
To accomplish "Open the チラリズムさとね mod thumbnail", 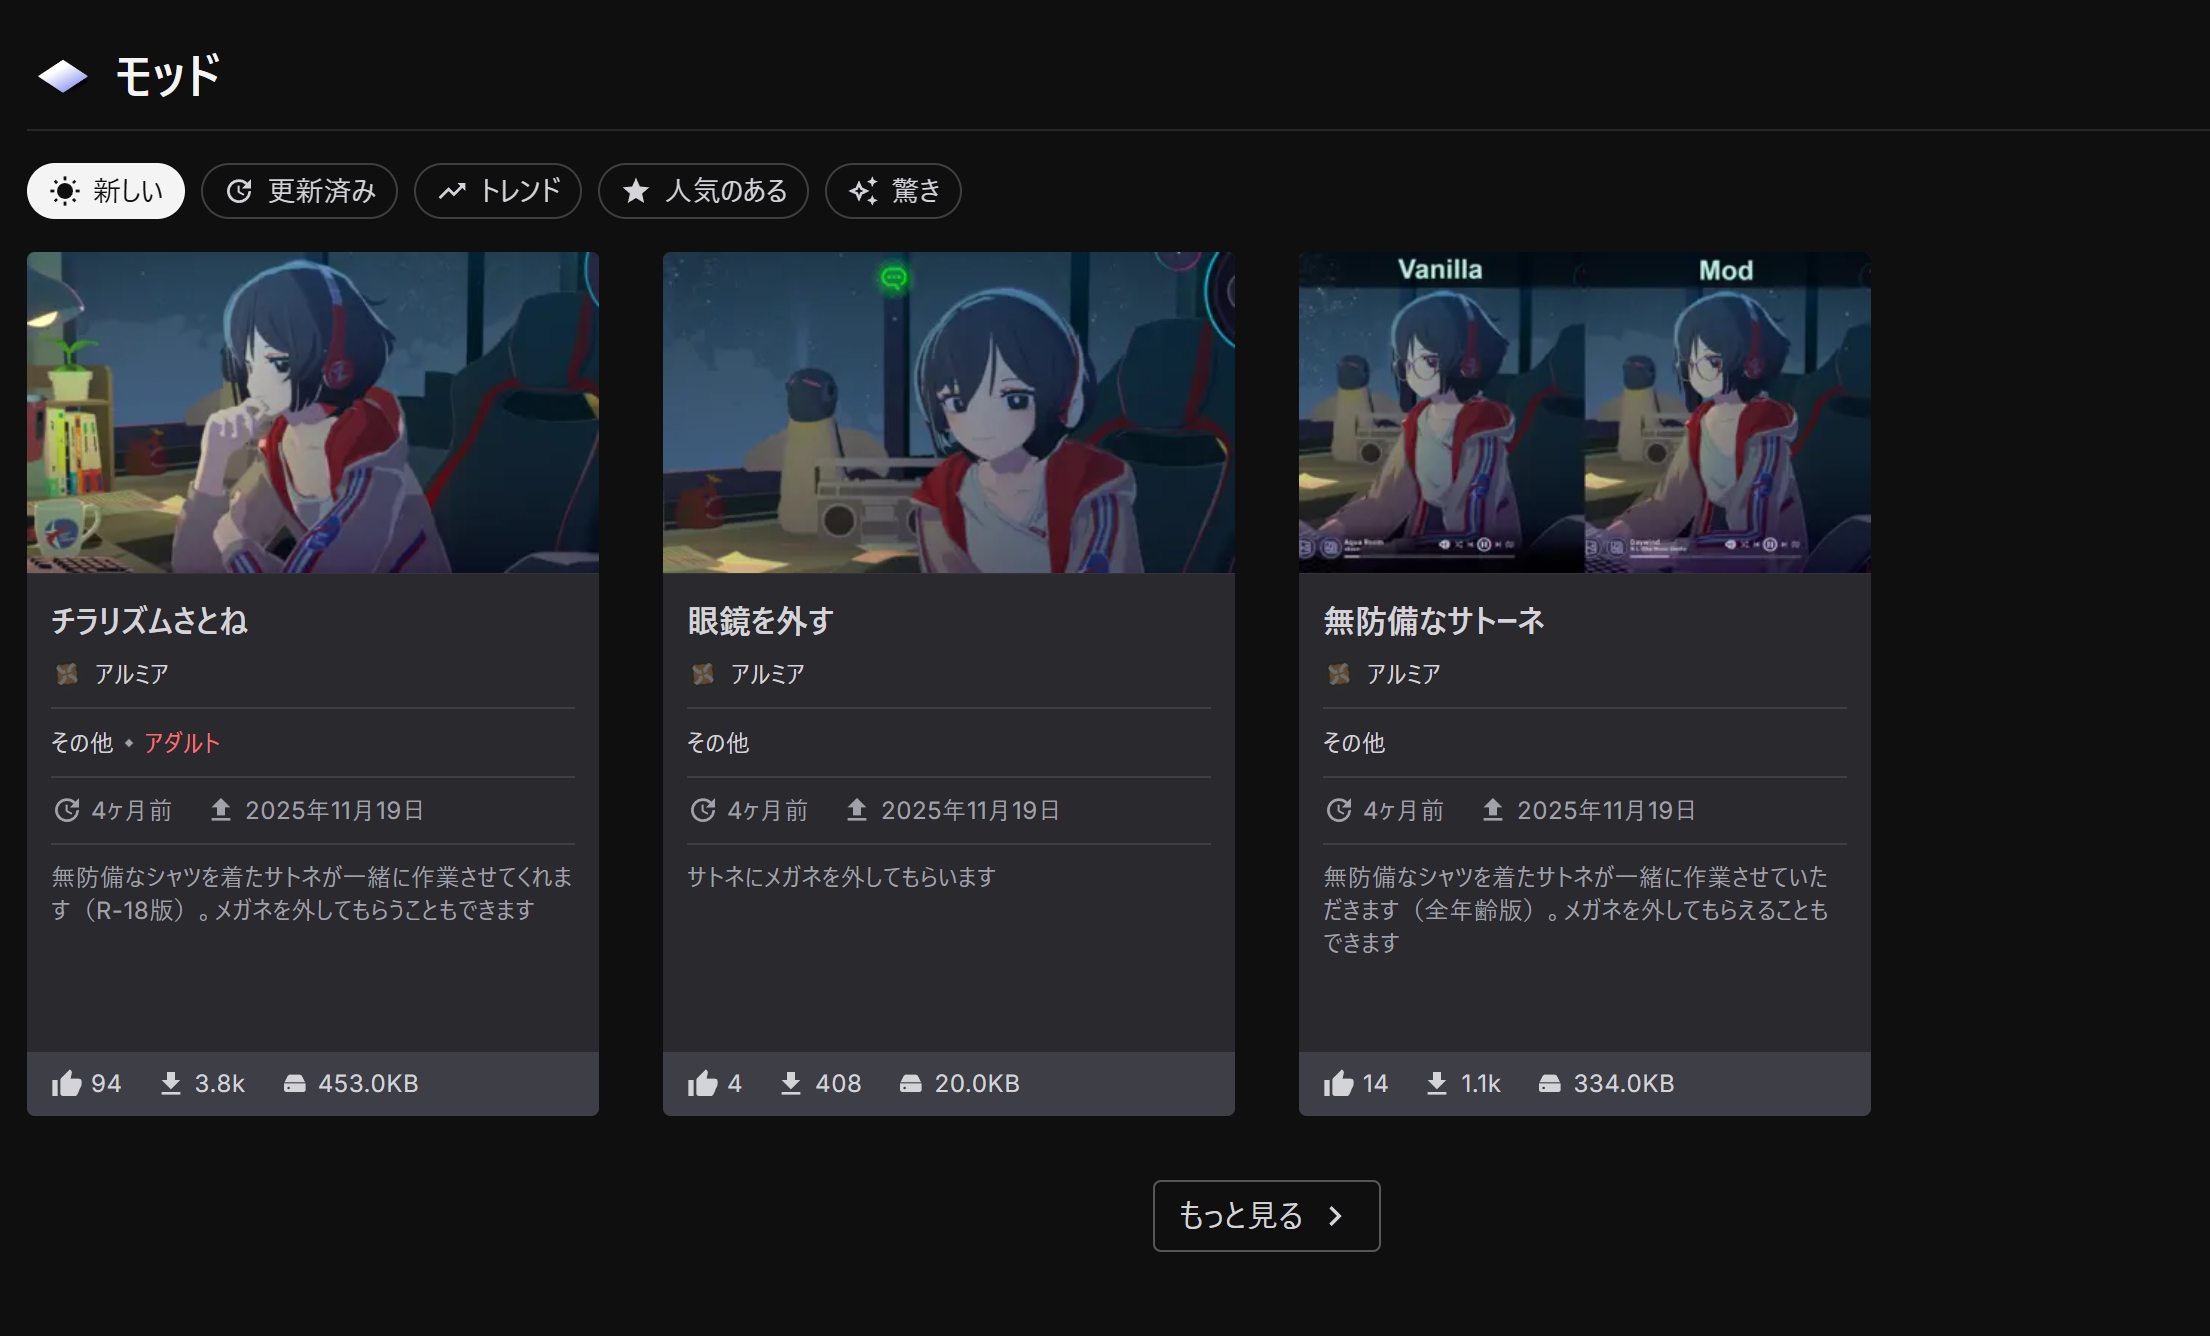I will pos(313,412).
